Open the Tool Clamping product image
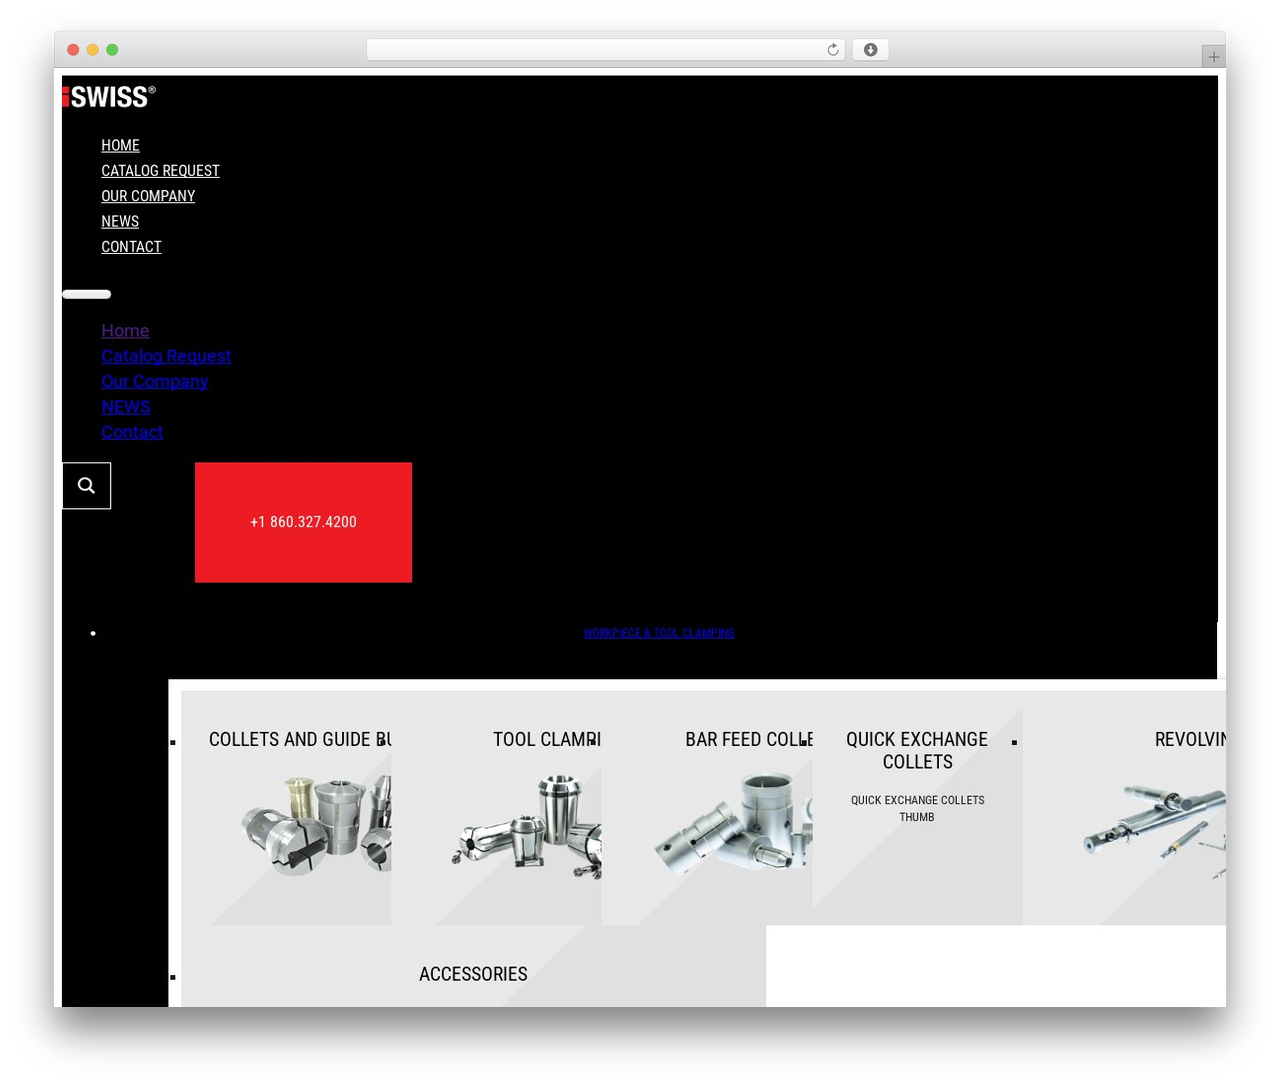The width and height of the screenshot is (1280, 1084). [x=527, y=826]
